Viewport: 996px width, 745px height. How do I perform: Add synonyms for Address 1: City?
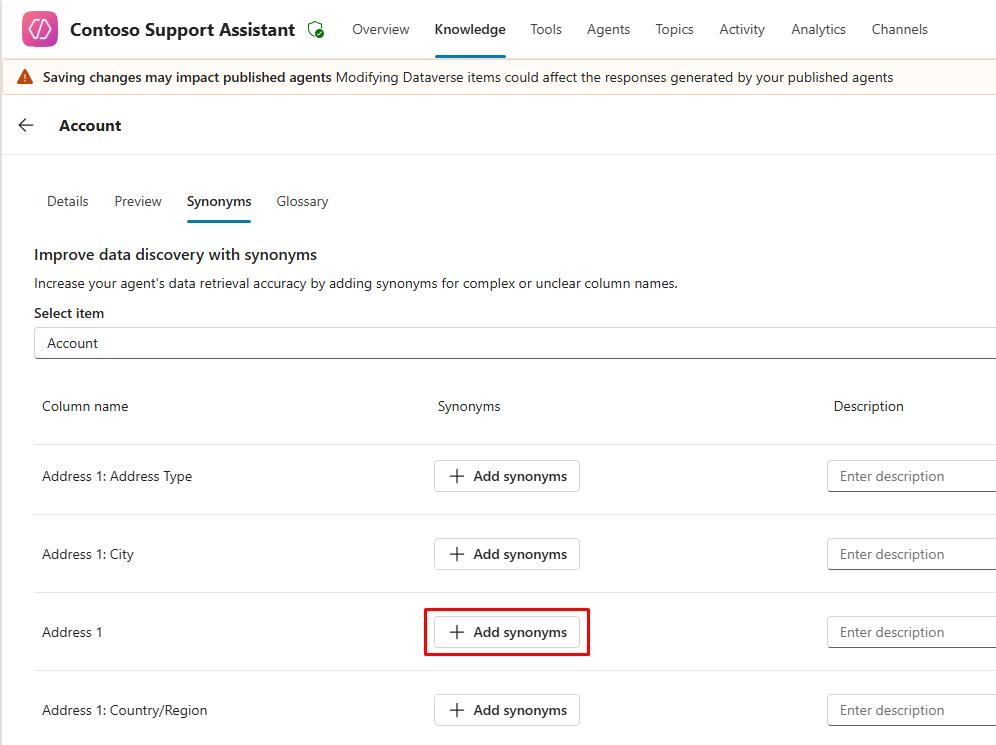pos(507,554)
